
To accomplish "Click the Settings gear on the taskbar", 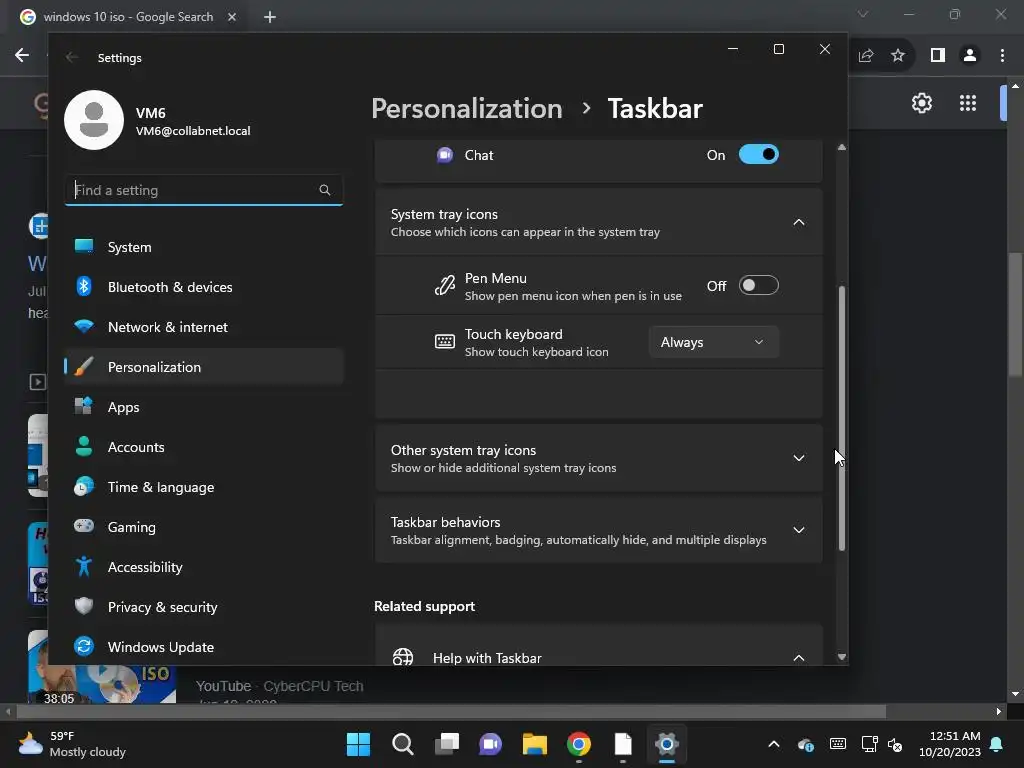I will click(667, 744).
